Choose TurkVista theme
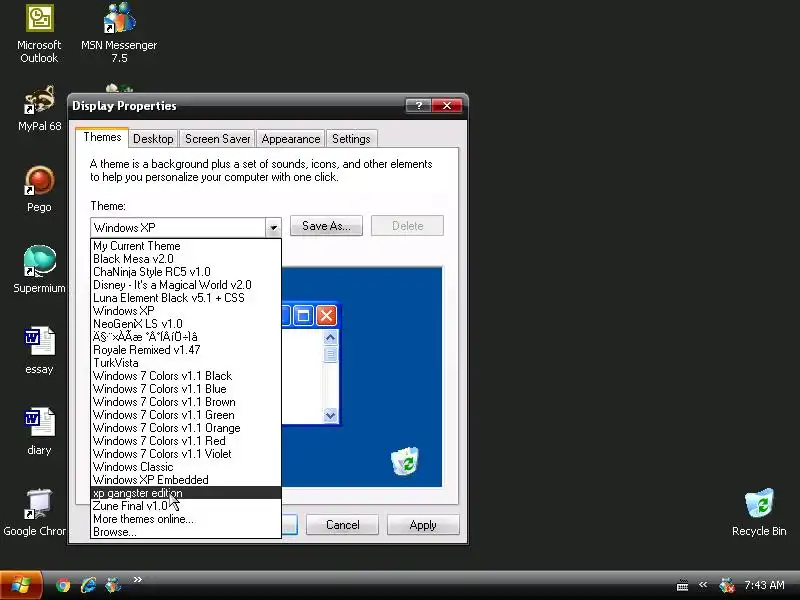The image size is (800, 600). click(x=186, y=363)
